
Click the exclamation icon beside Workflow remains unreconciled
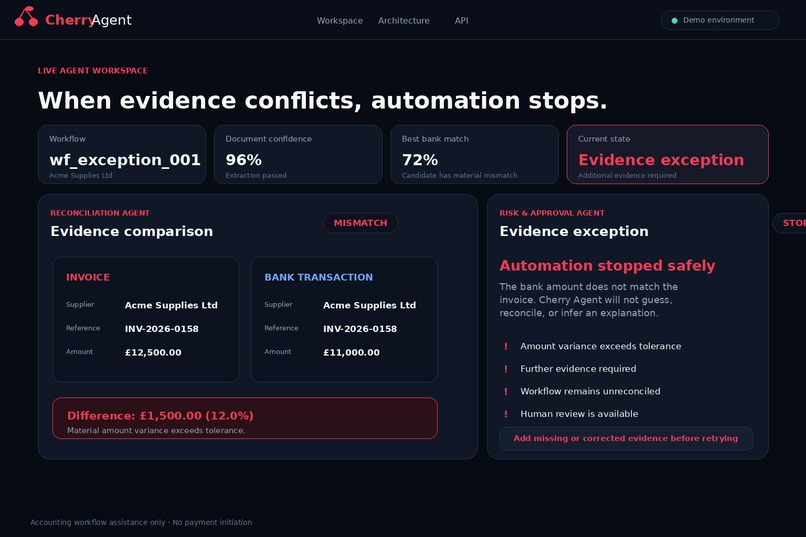pos(506,392)
